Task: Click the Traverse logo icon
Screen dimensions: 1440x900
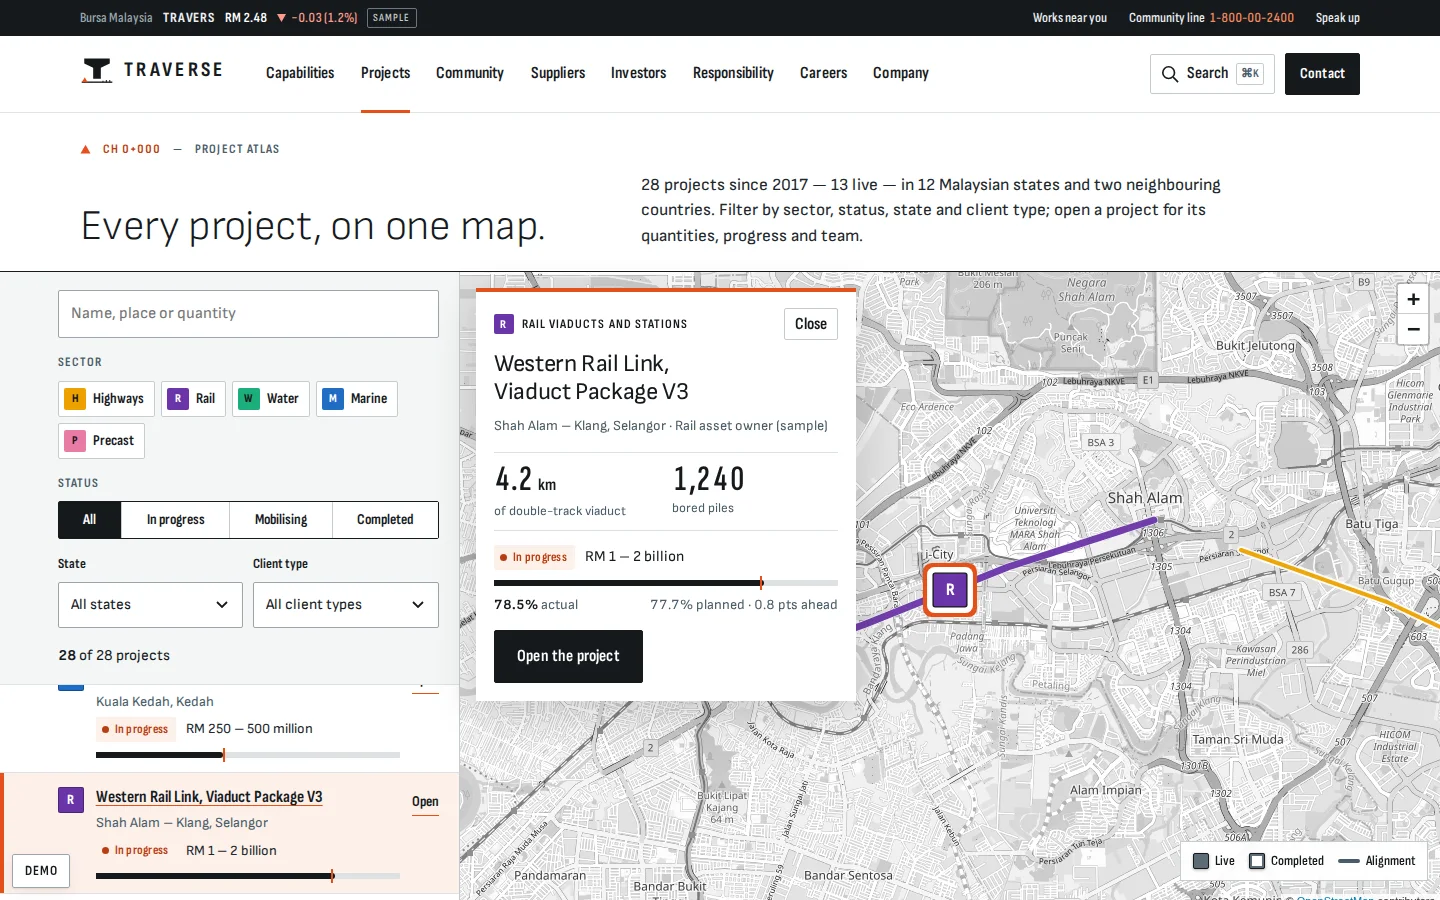Action: point(97,70)
